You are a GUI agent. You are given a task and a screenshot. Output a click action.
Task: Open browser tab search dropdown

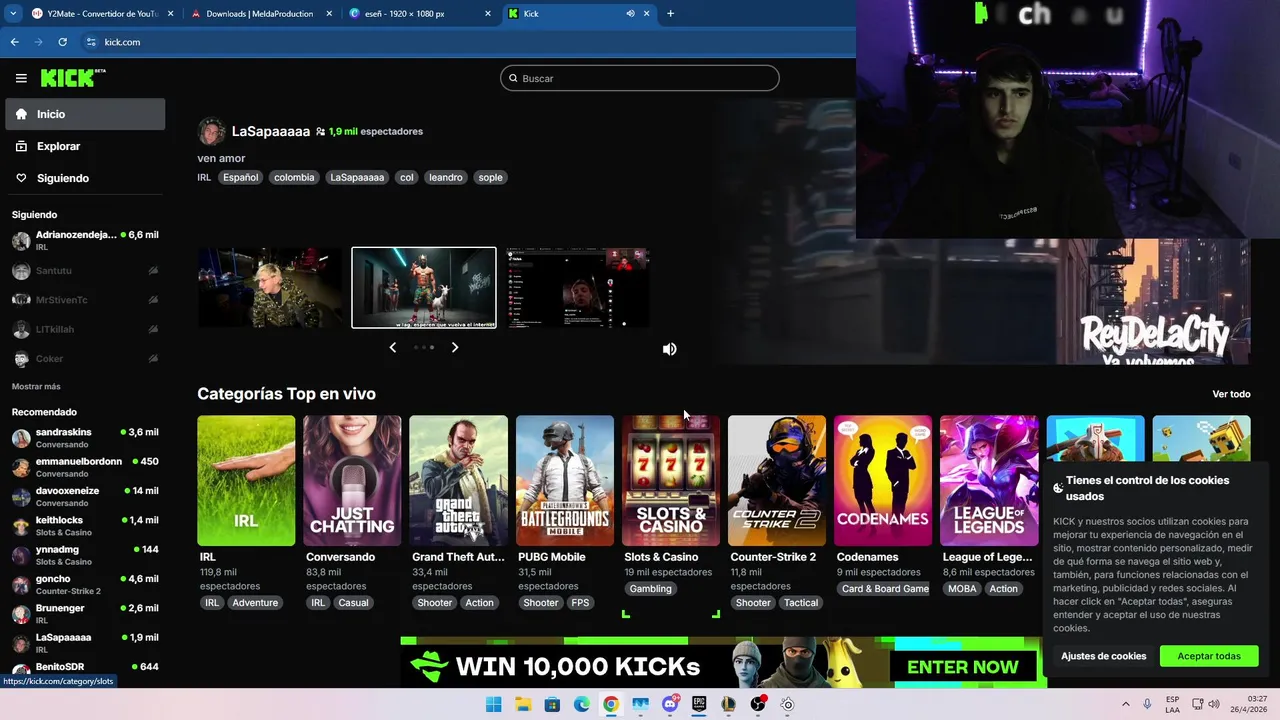pyautogui.click(x=12, y=14)
